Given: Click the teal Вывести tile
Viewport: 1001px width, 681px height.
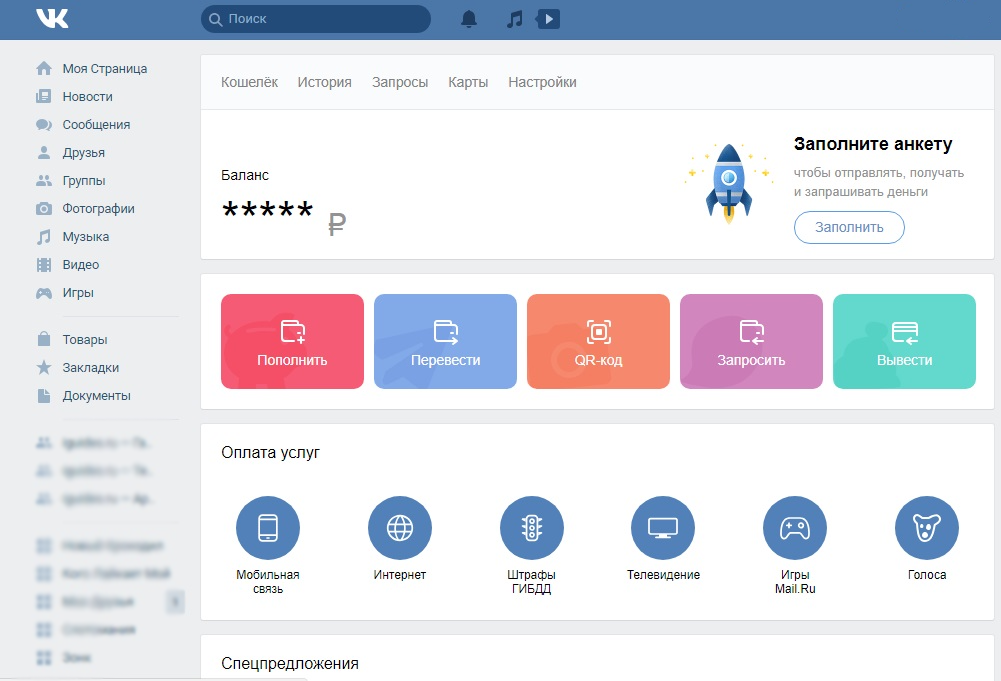Looking at the screenshot, I should (x=904, y=341).
